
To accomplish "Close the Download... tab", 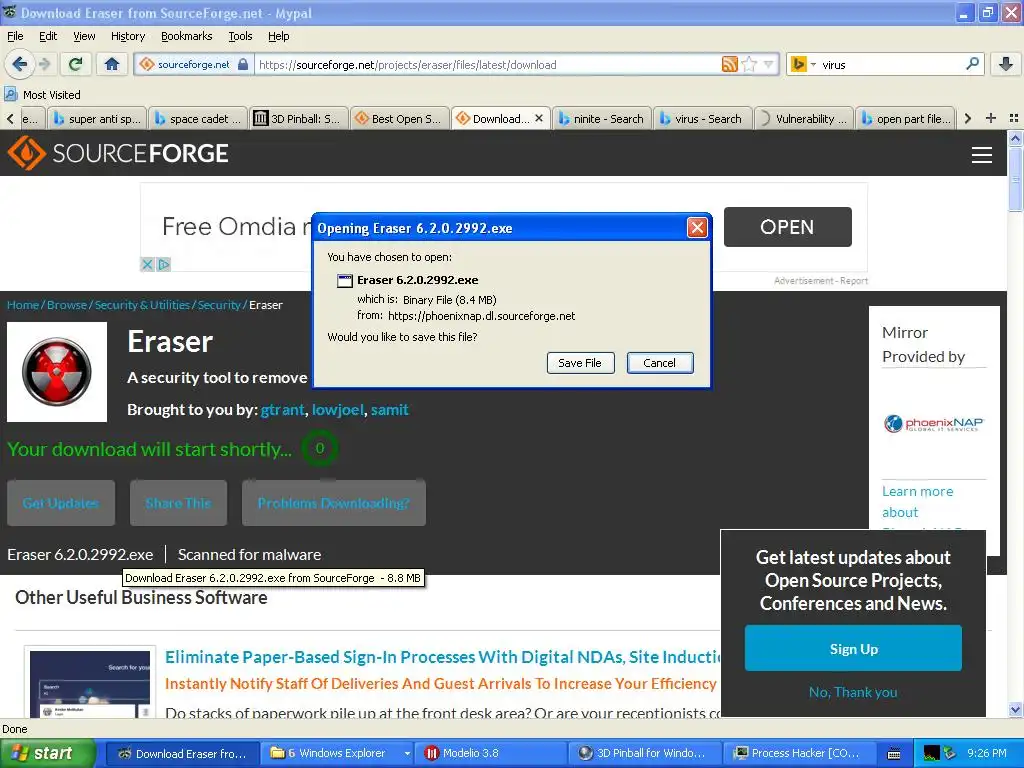I will tap(539, 118).
